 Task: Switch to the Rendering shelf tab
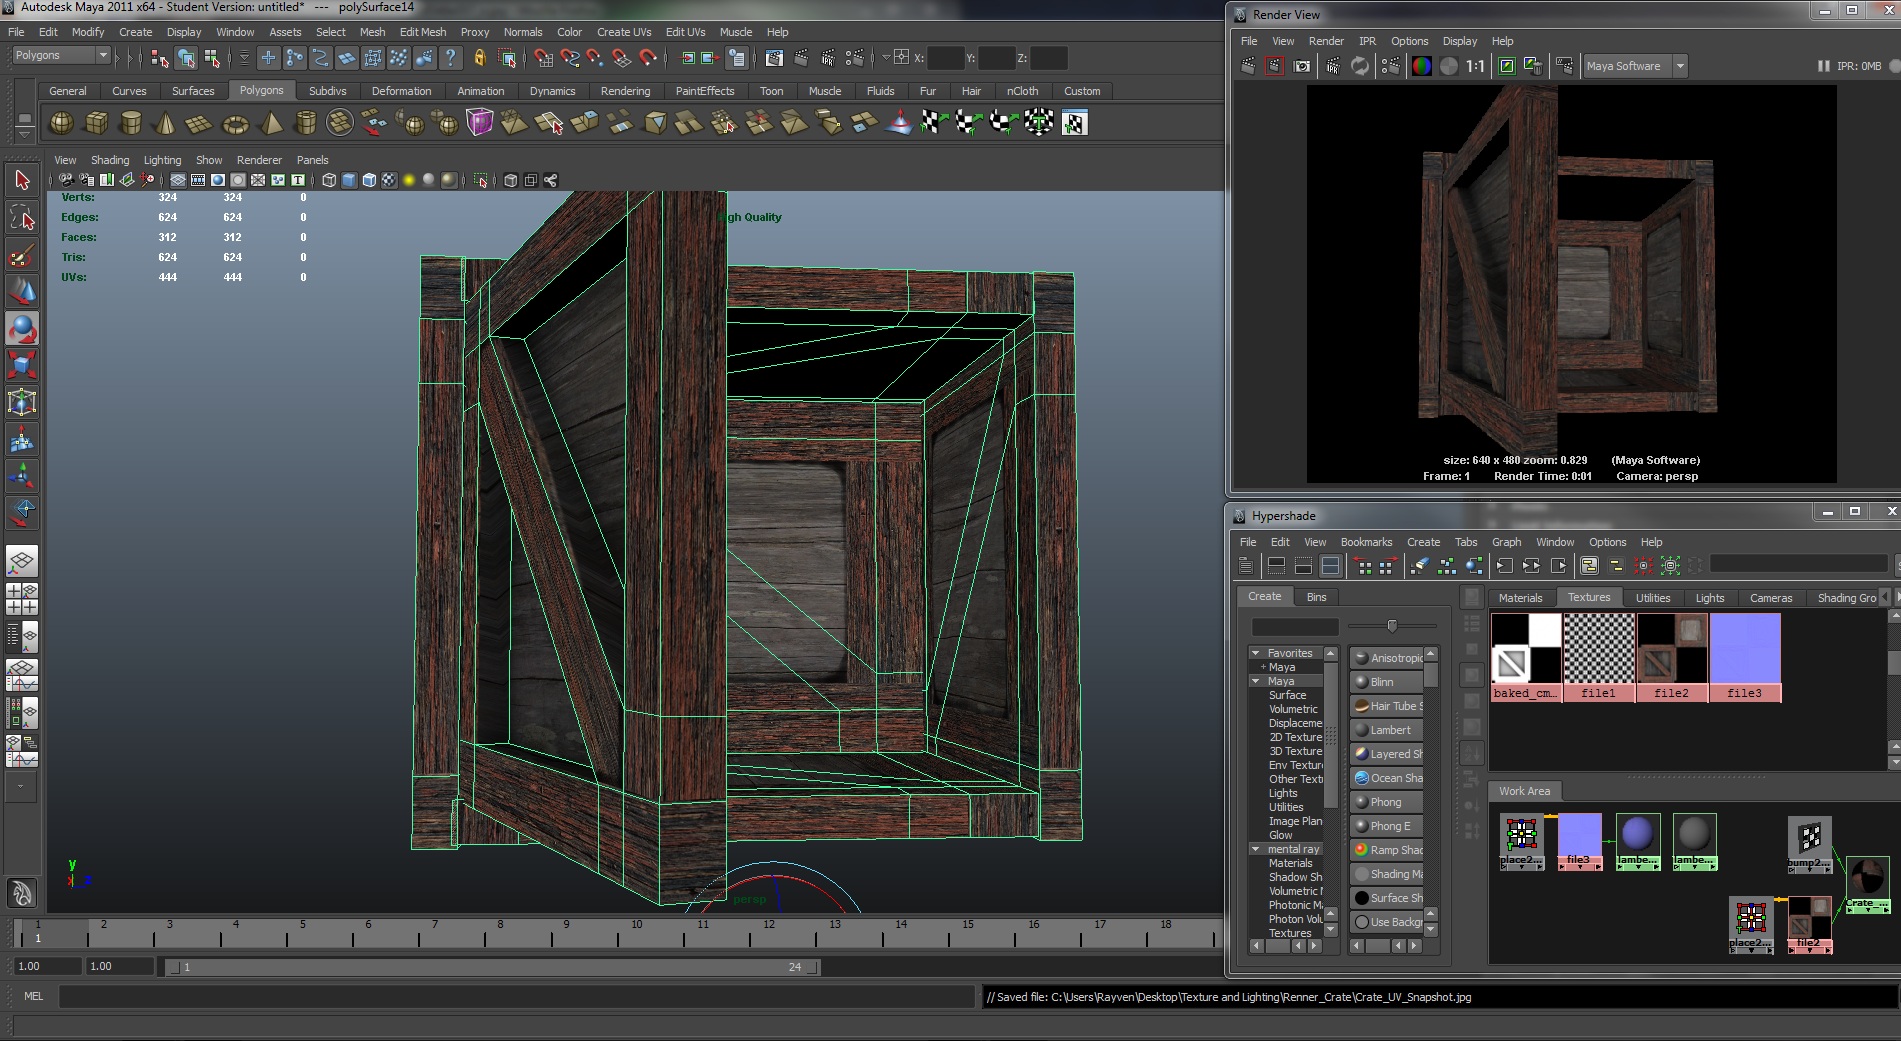(x=625, y=91)
